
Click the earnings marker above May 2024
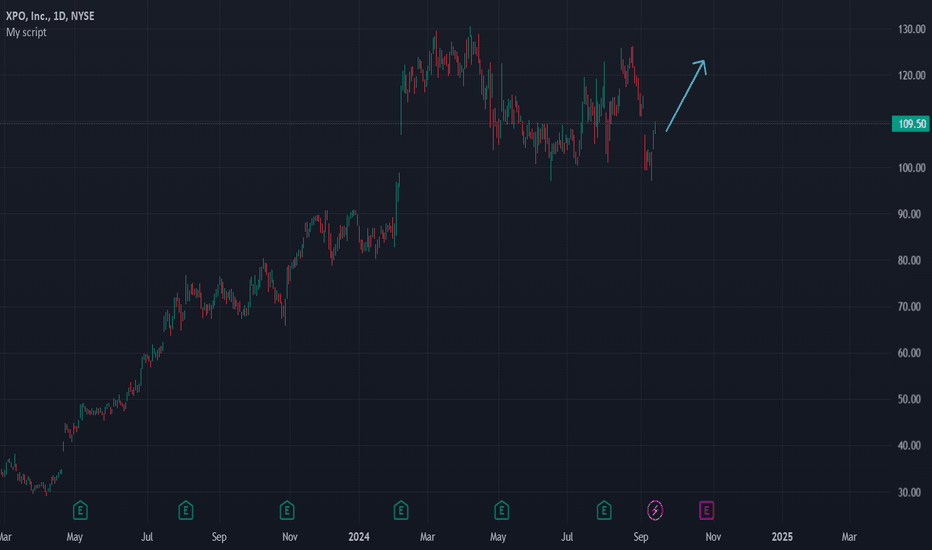coord(501,510)
